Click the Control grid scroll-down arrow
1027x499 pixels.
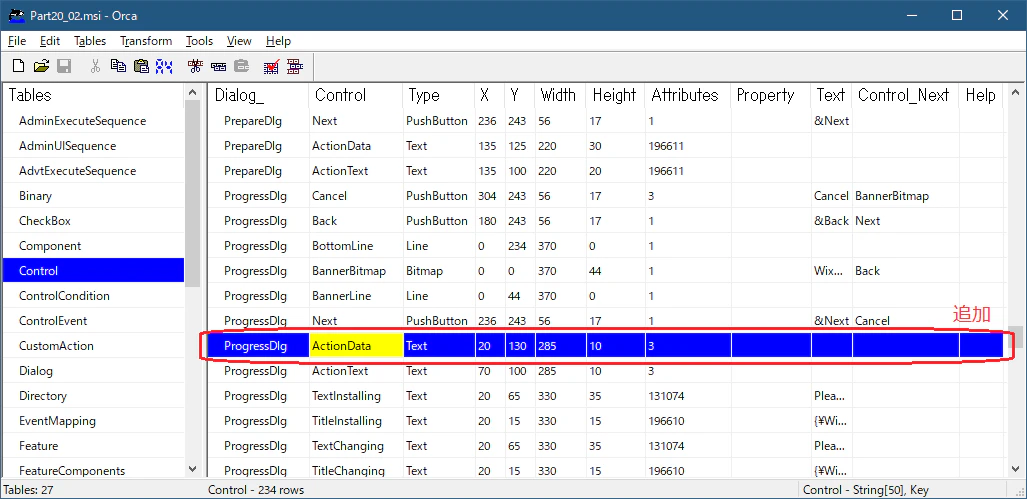1016,469
